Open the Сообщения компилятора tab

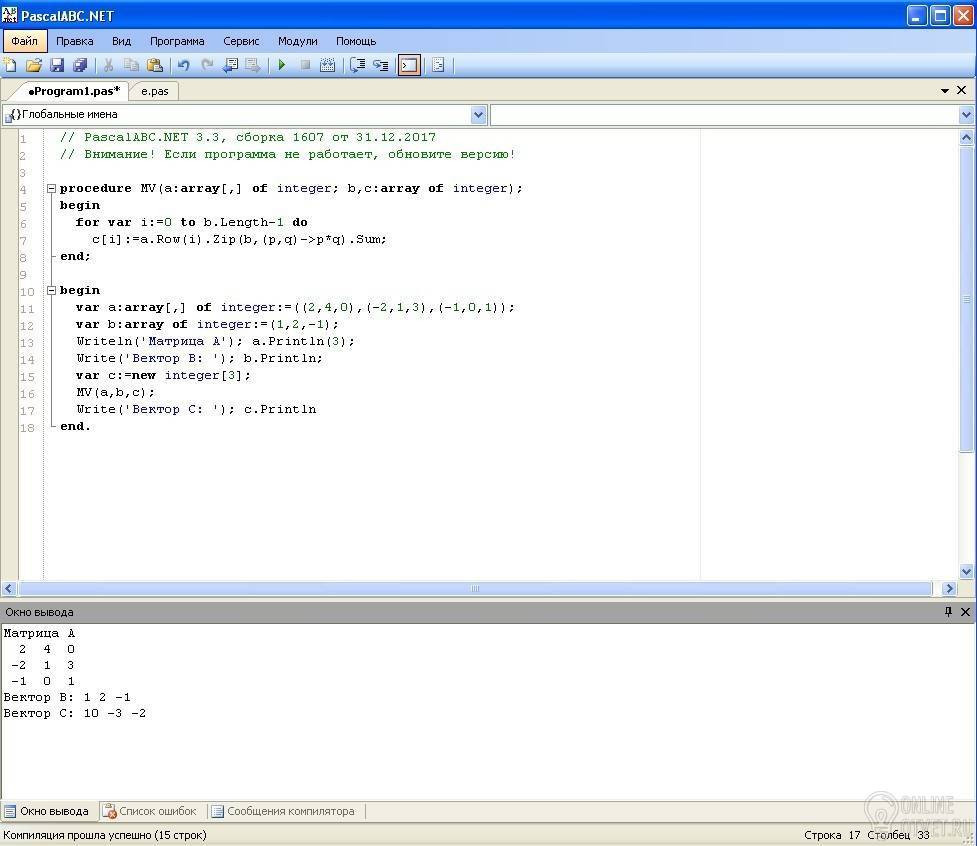[x=284, y=811]
